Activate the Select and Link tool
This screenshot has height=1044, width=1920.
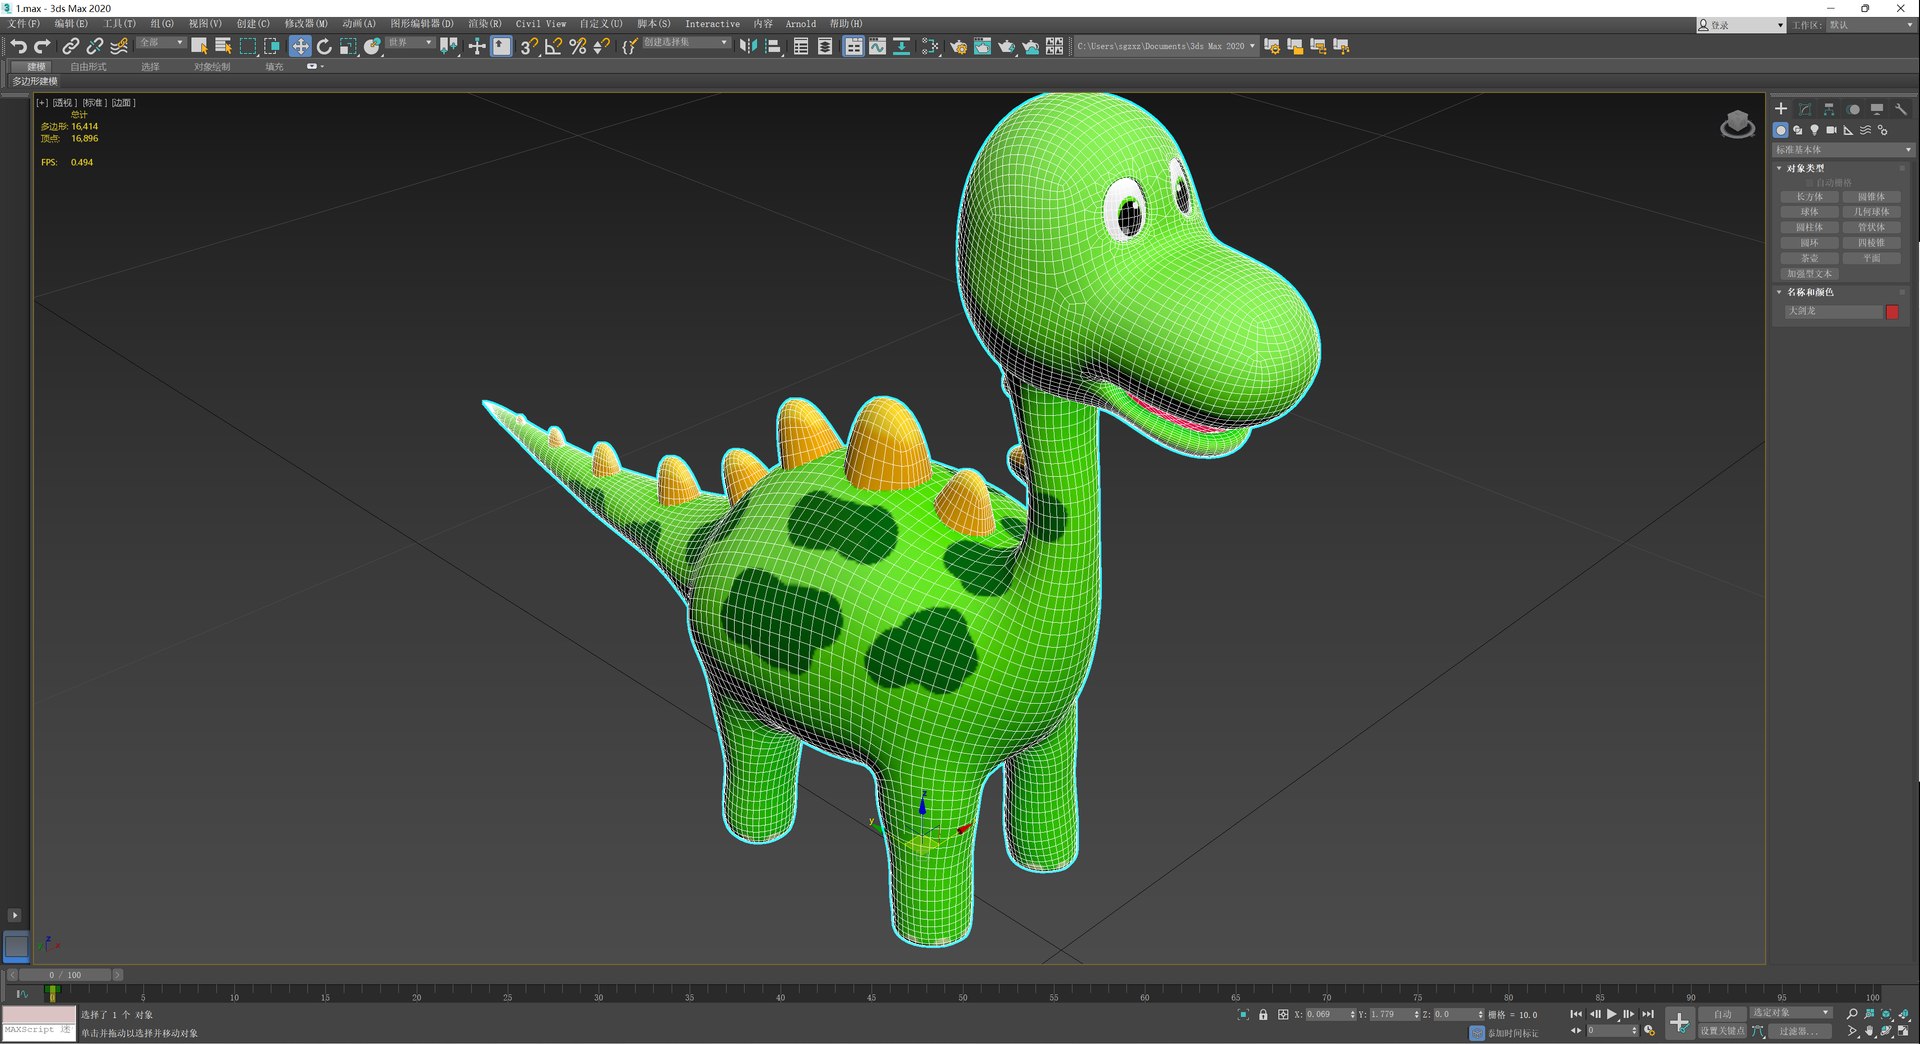tap(70, 46)
